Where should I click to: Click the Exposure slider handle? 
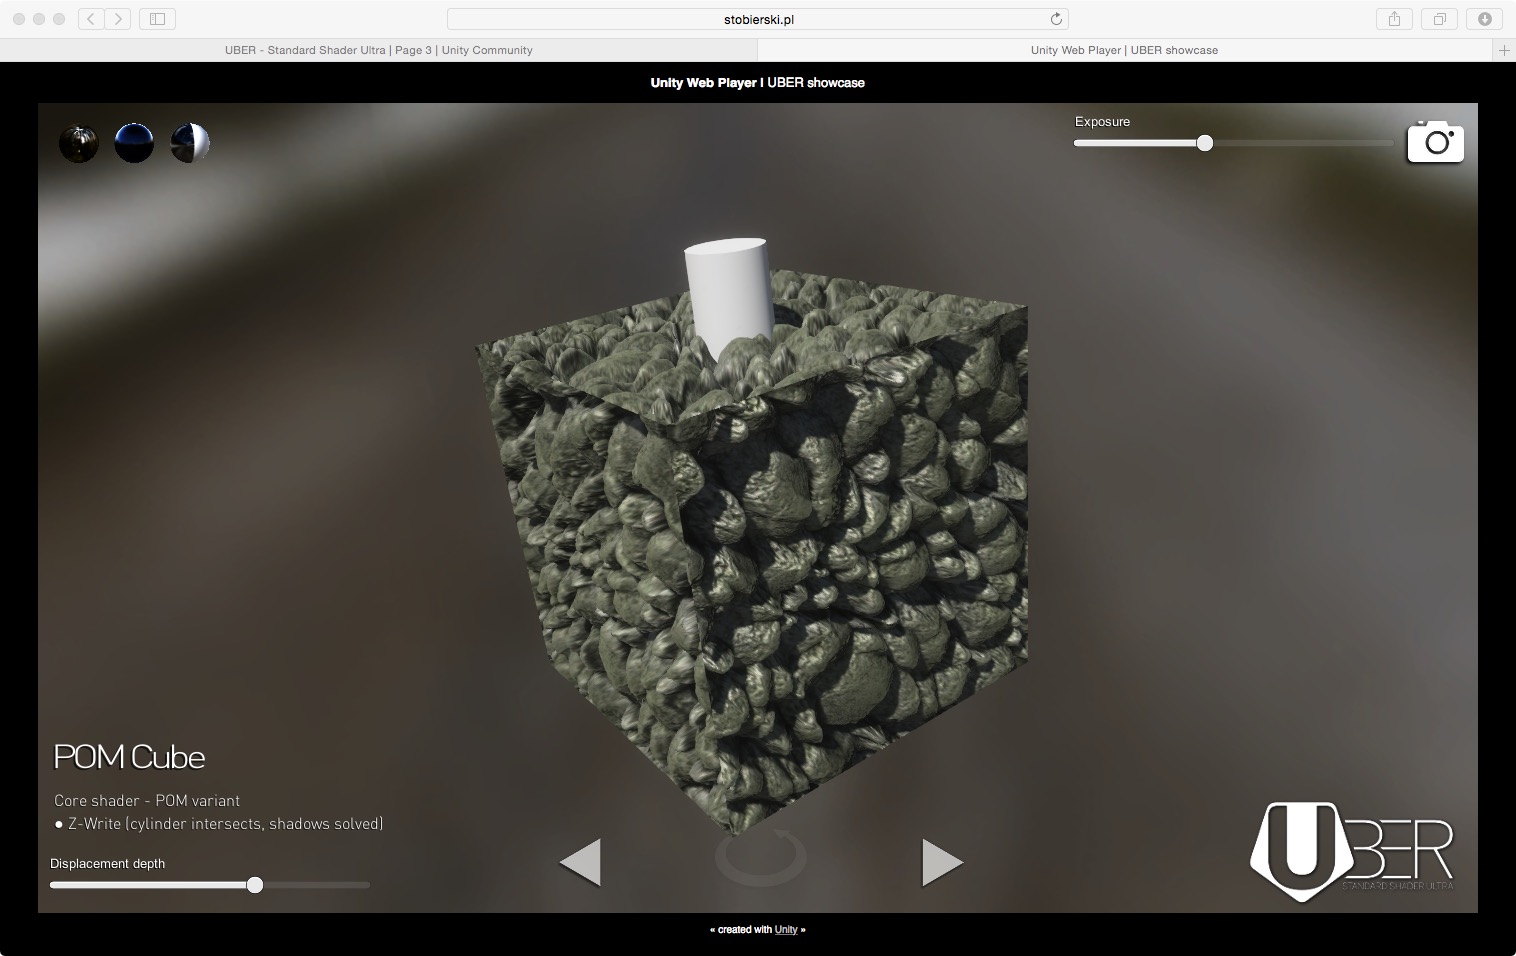click(1205, 143)
